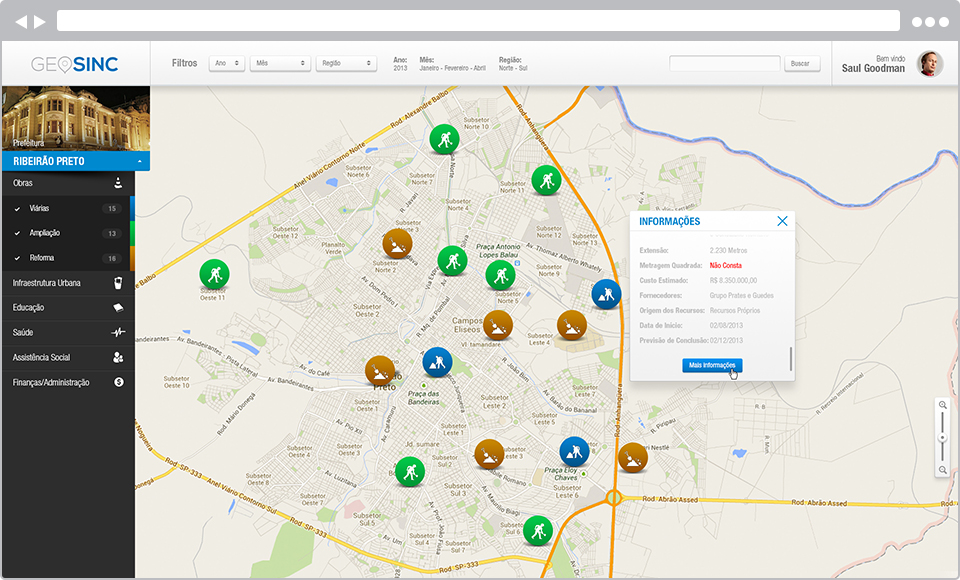Click orange marker above Subsetor Leste 4
Image resolution: width=960 pixels, height=580 pixels.
pos(572,325)
